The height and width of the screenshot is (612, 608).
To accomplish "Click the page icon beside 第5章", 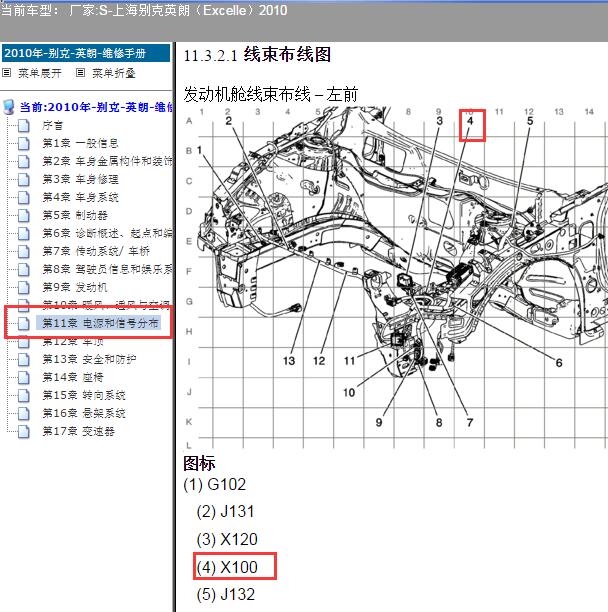I will (x=24, y=215).
